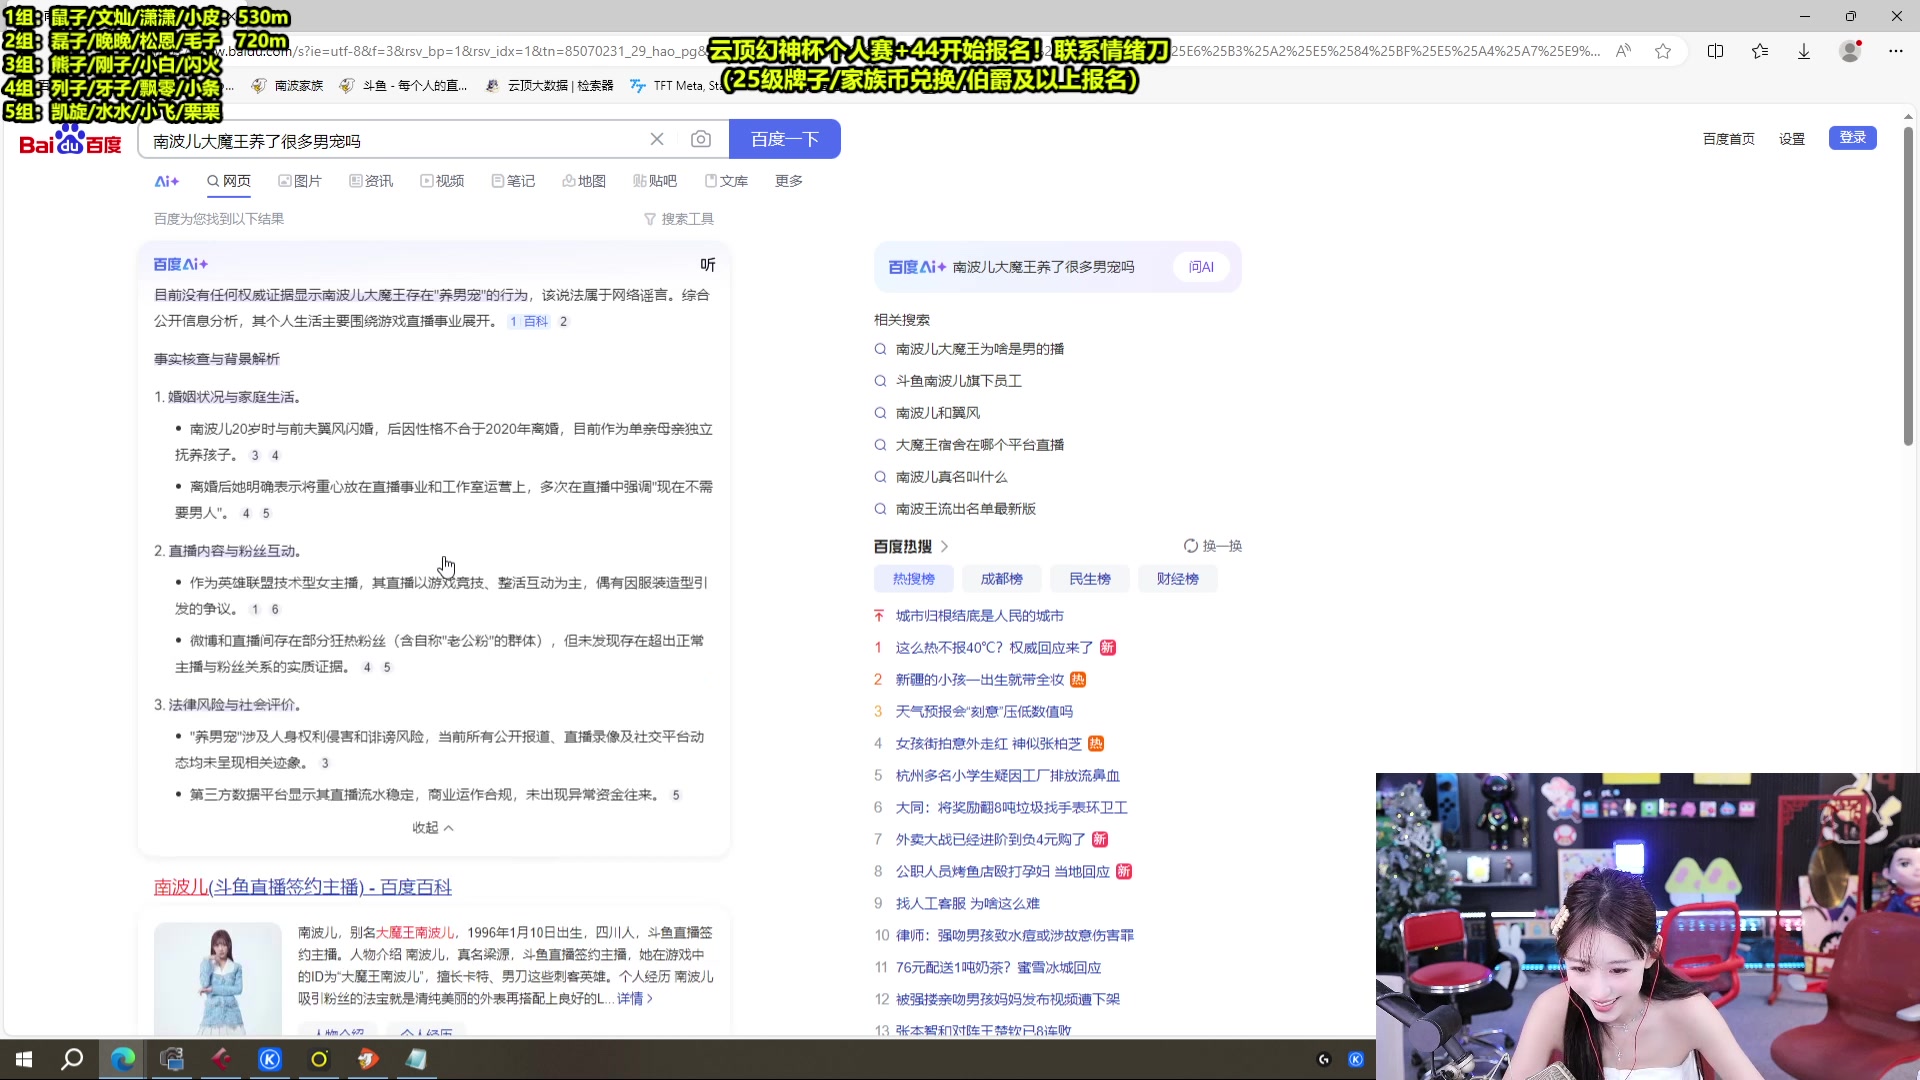Click the 南波儿 baike result thumbnail
Viewport: 1920px width, 1080px height.
point(218,978)
